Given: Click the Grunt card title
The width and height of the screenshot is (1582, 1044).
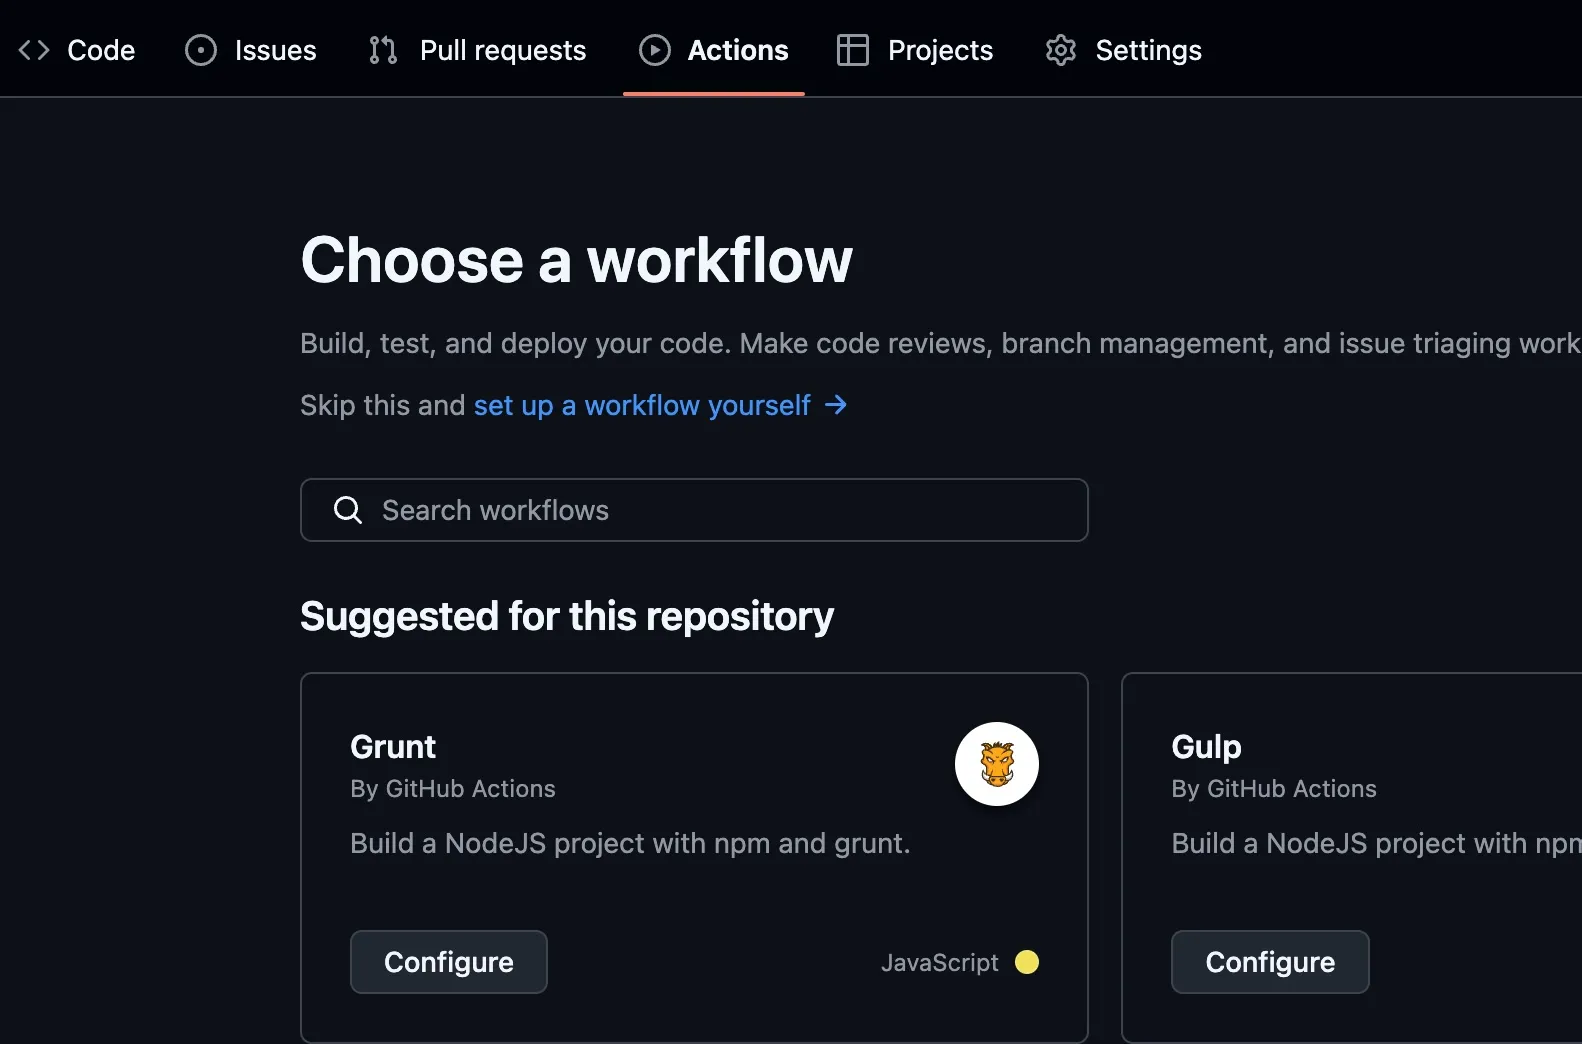Looking at the screenshot, I should click(393, 747).
